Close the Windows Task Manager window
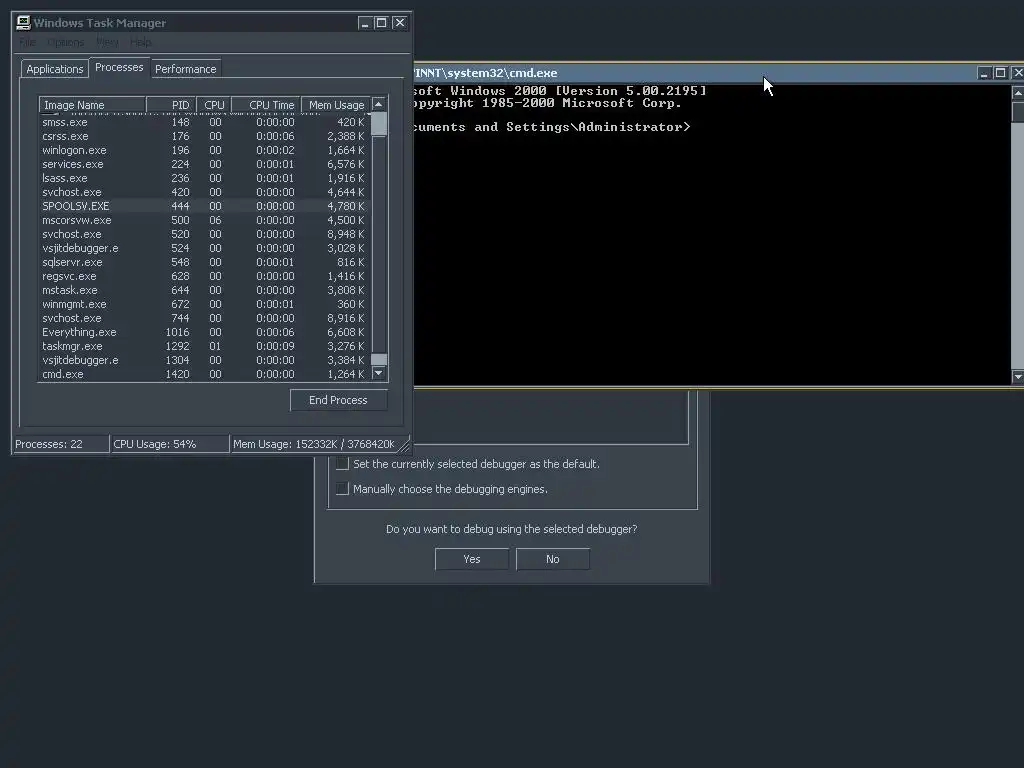 pos(400,23)
